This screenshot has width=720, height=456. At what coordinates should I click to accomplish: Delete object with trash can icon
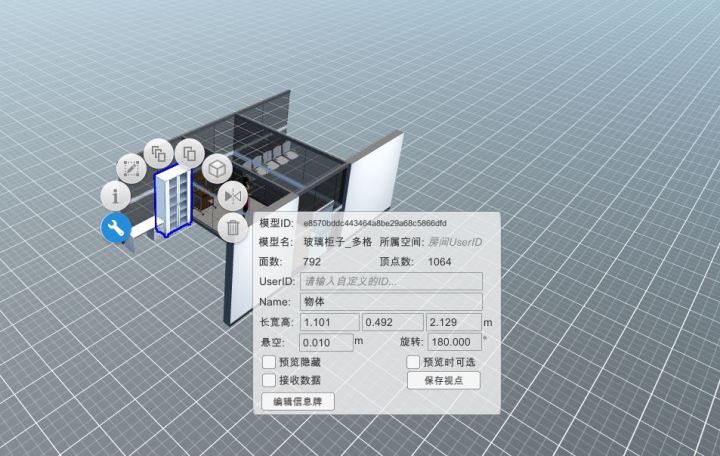click(233, 227)
